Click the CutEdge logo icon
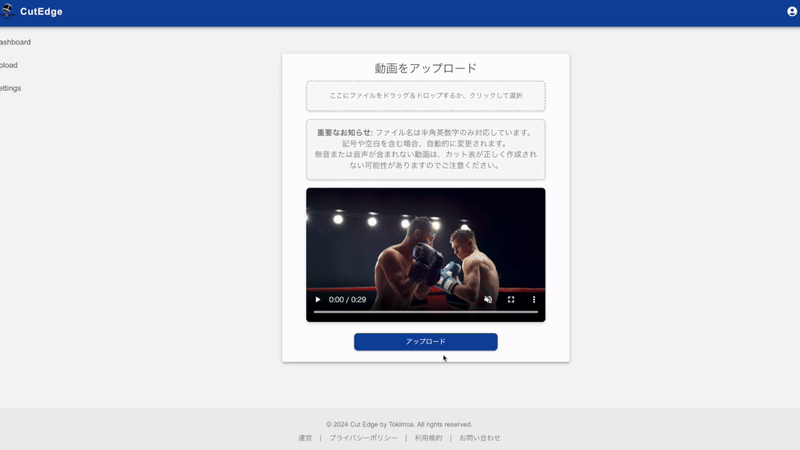This screenshot has width=800, height=450. point(6,12)
